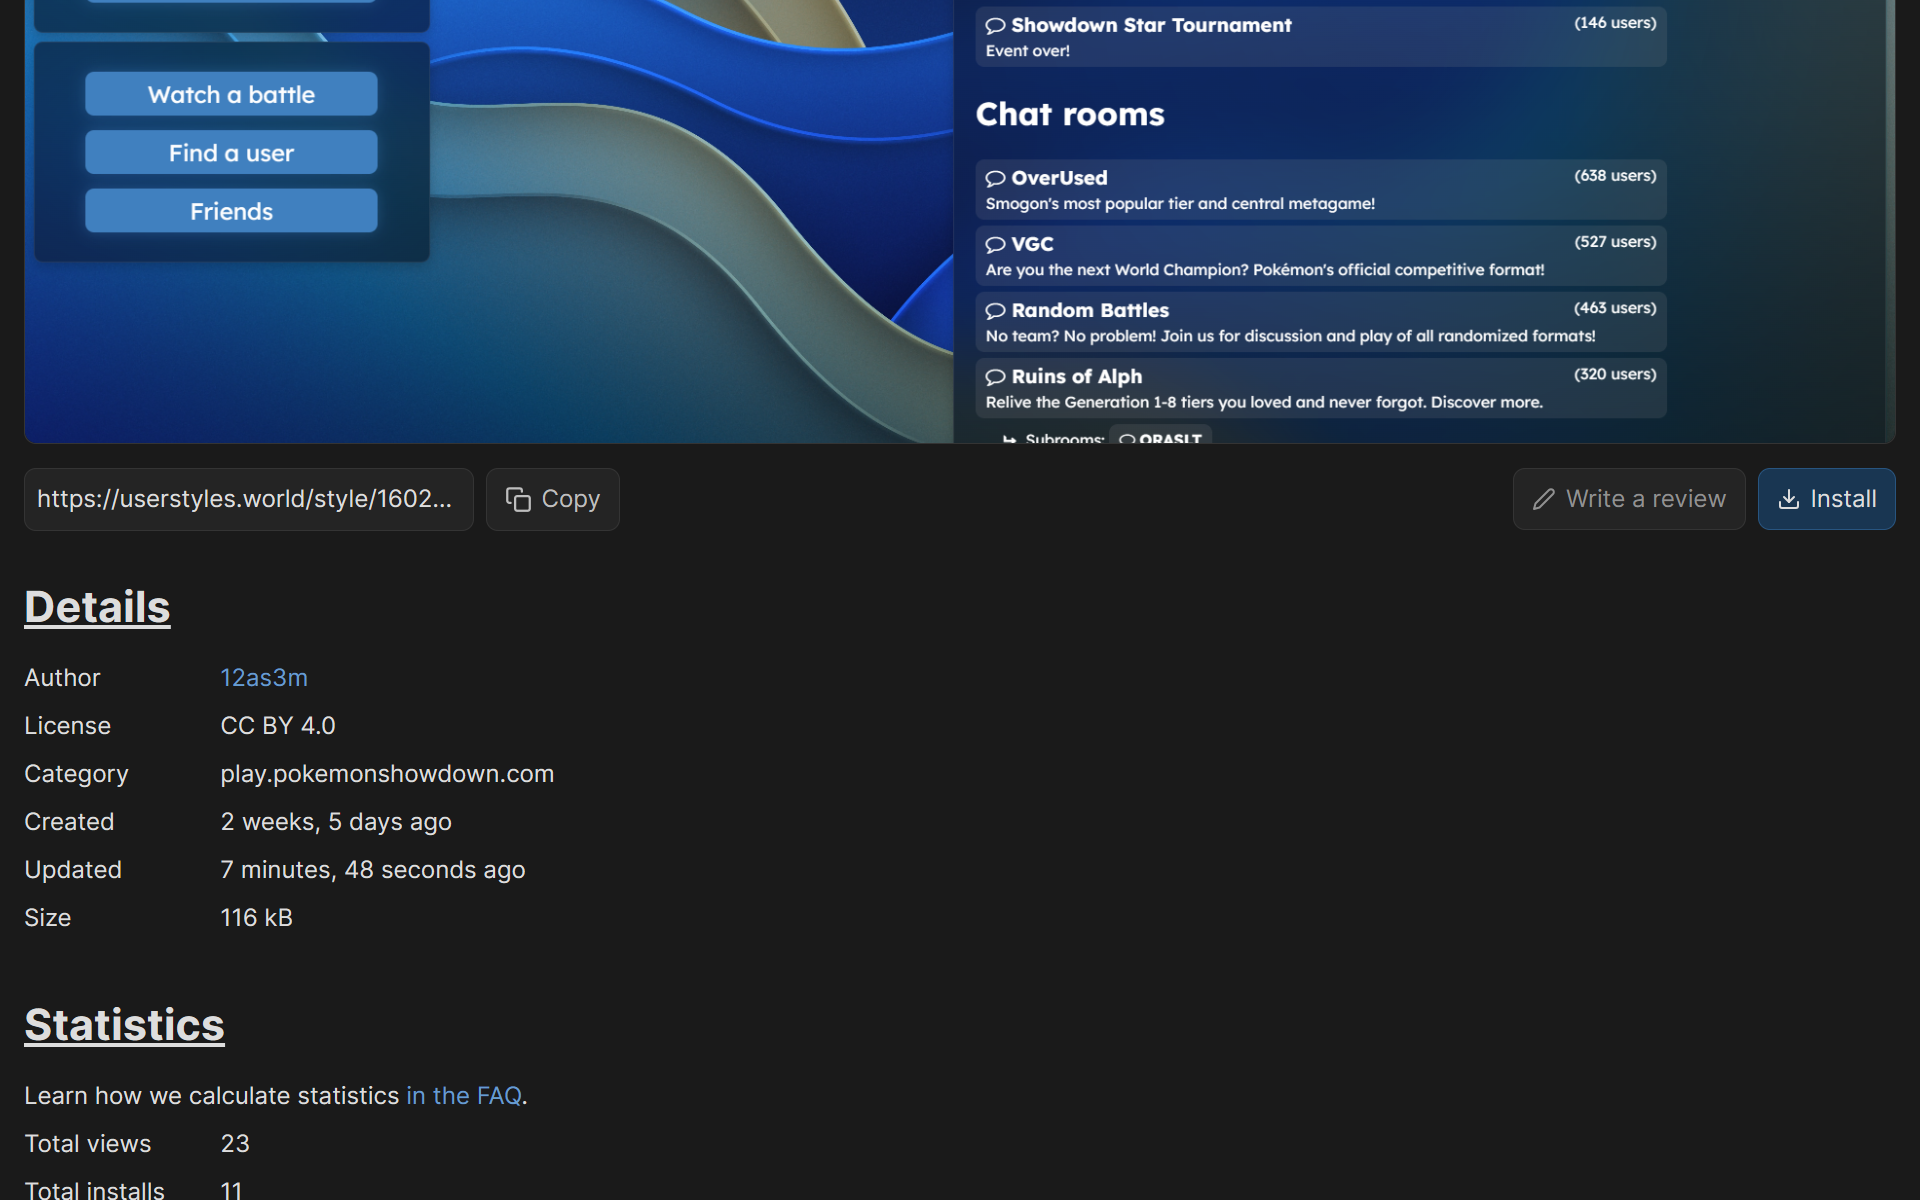This screenshot has height=1200, width=1920.
Task: Click the '116 kB' size value
Action: pyautogui.click(x=257, y=918)
